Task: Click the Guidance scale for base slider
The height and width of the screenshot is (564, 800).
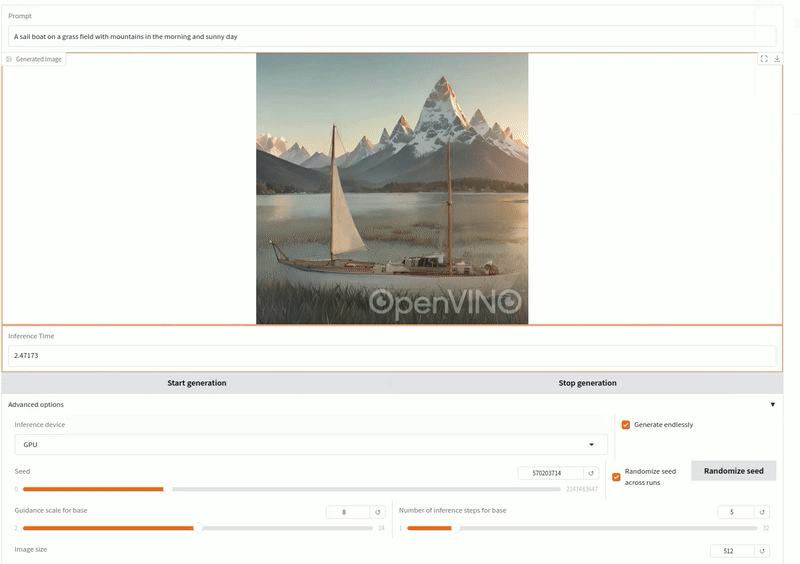Action: 198,528
